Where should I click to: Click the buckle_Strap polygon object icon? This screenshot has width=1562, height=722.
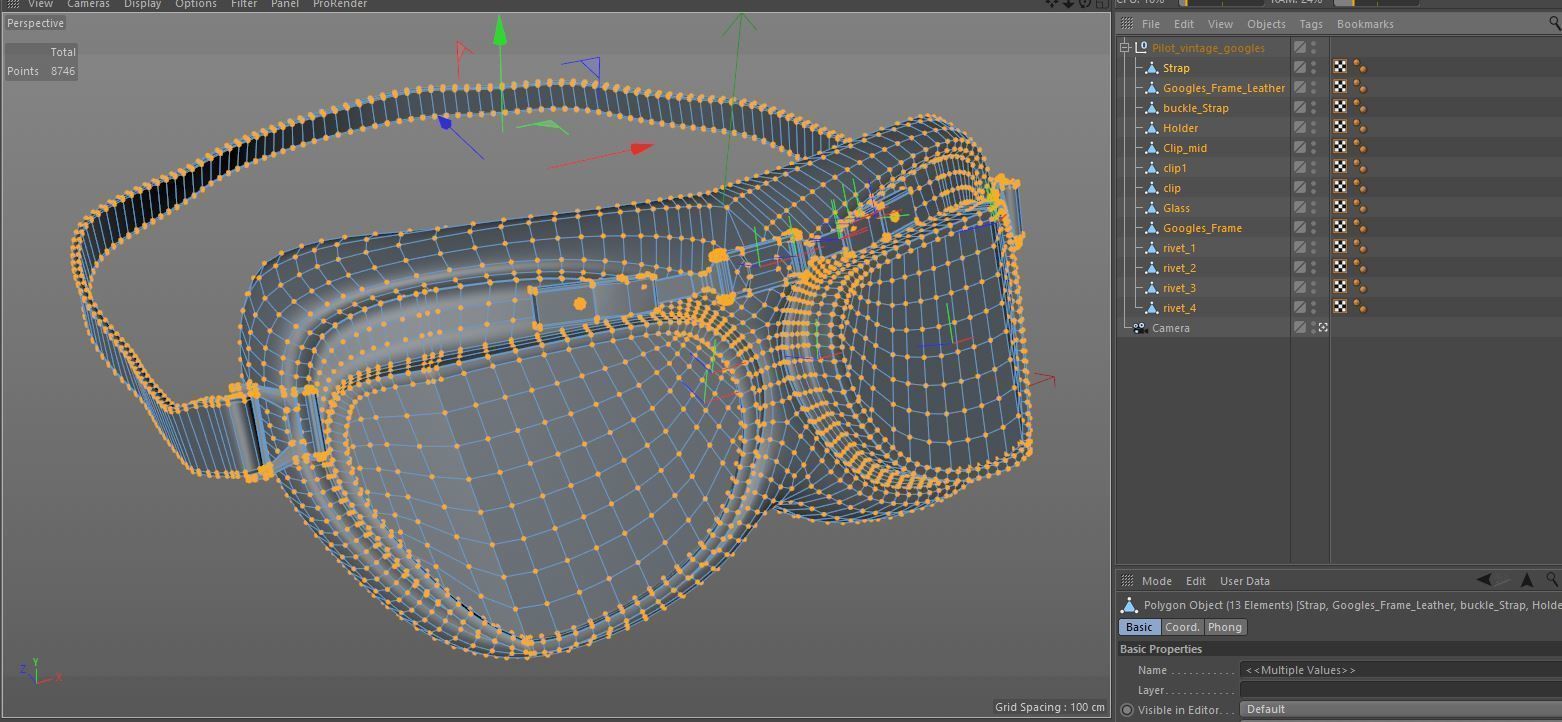(1151, 108)
